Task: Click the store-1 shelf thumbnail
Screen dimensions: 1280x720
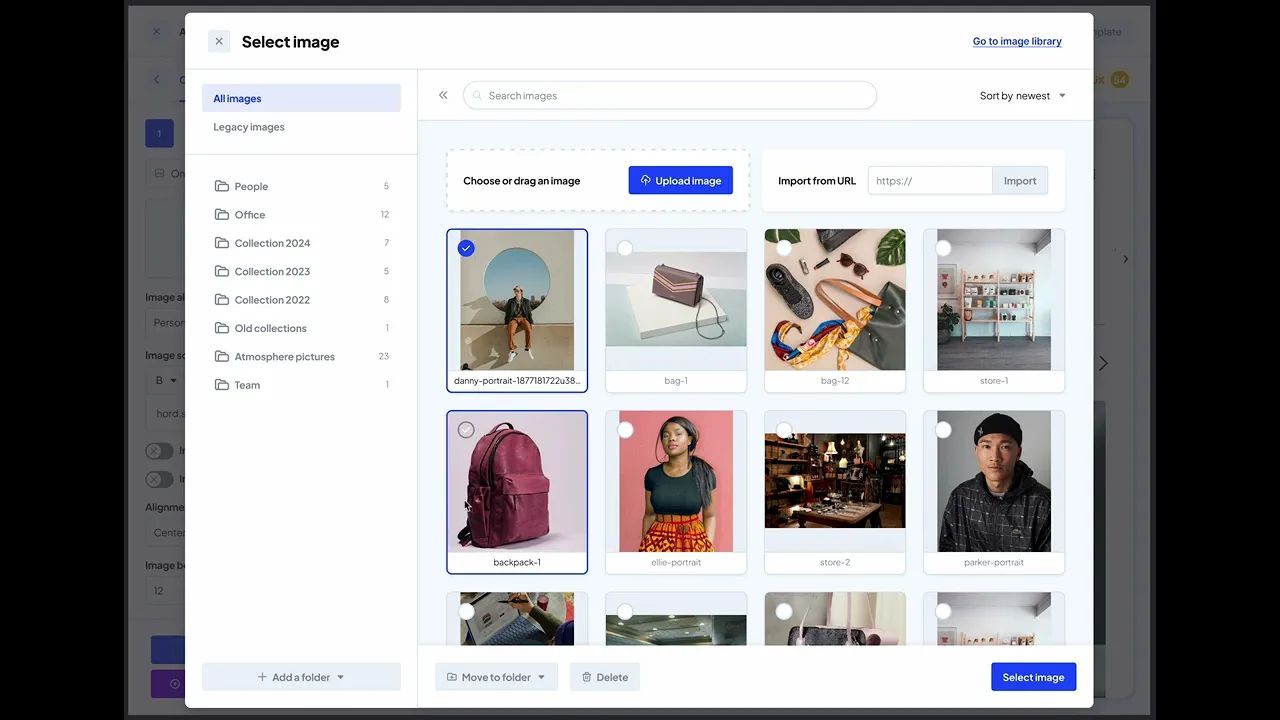Action: pos(994,300)
